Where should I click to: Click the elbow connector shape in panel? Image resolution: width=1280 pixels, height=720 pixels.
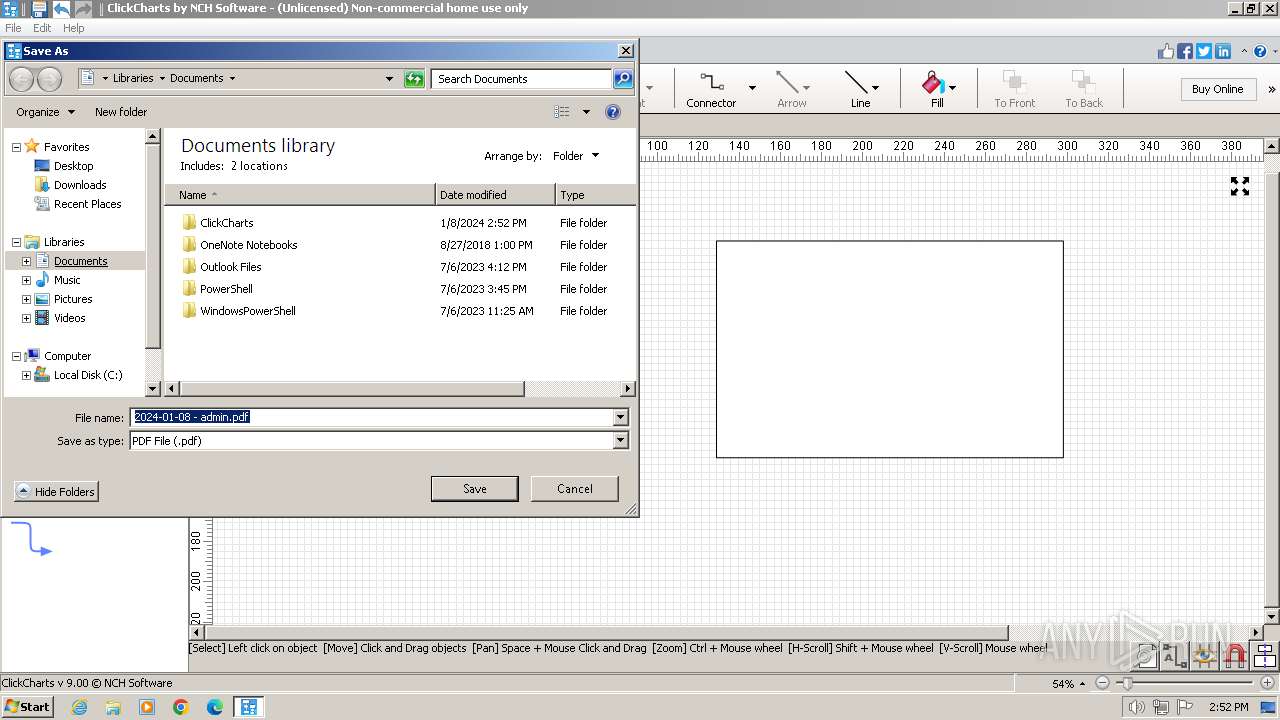tap(31, 539)
